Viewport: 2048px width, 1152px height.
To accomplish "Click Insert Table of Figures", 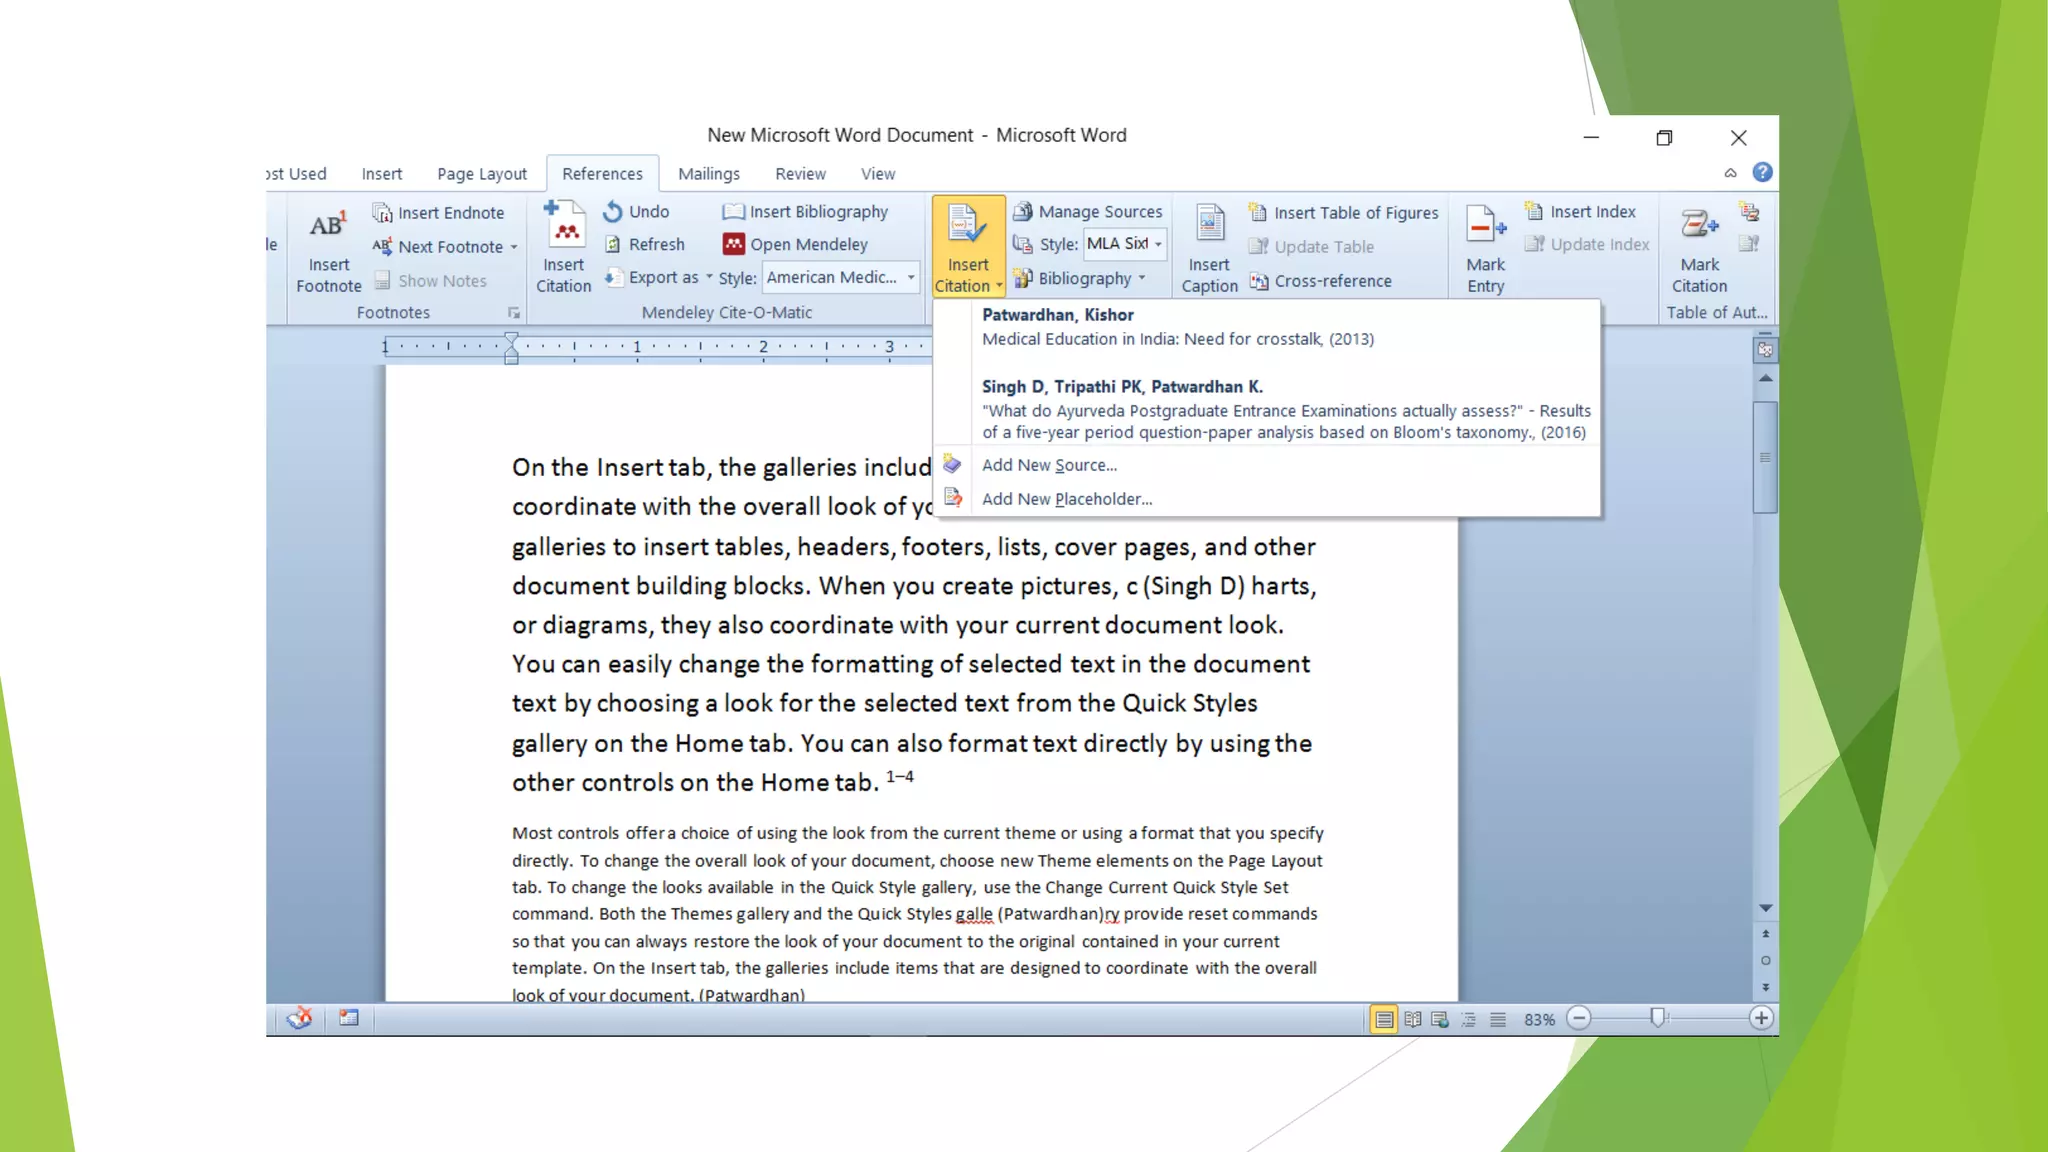I will [x=1343, y=213].
